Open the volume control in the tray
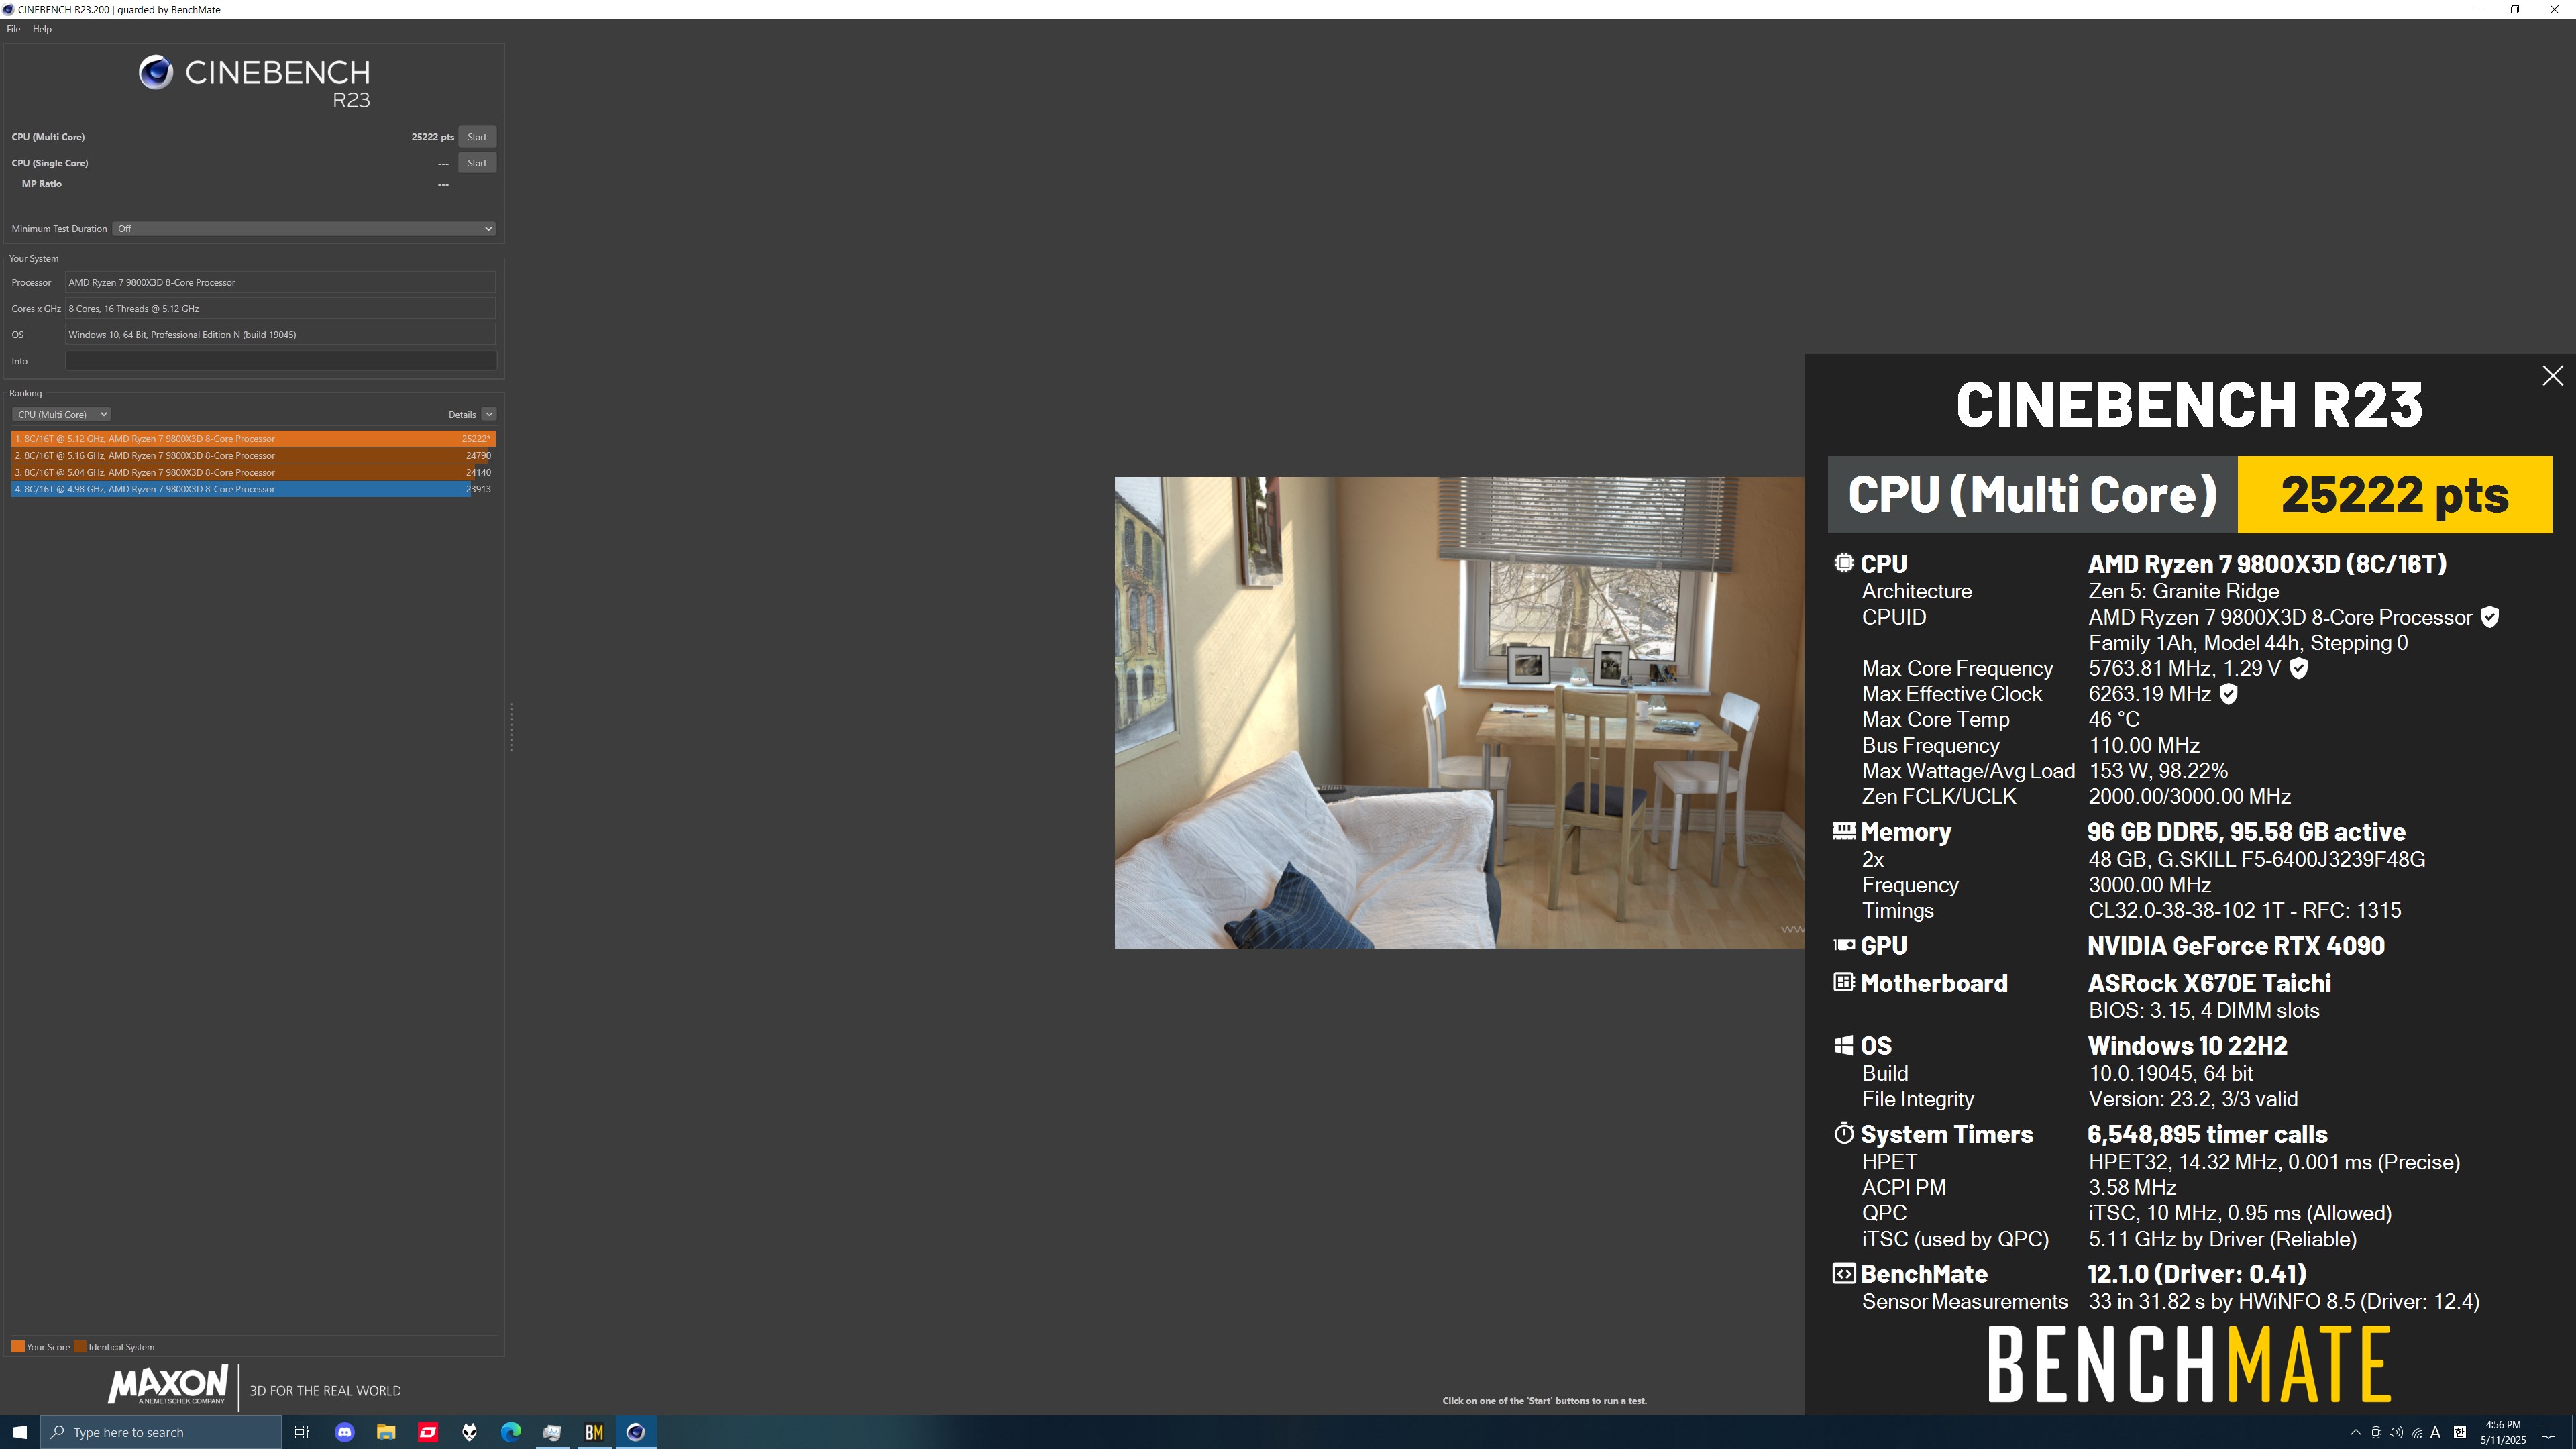 click(2396, 1432)
